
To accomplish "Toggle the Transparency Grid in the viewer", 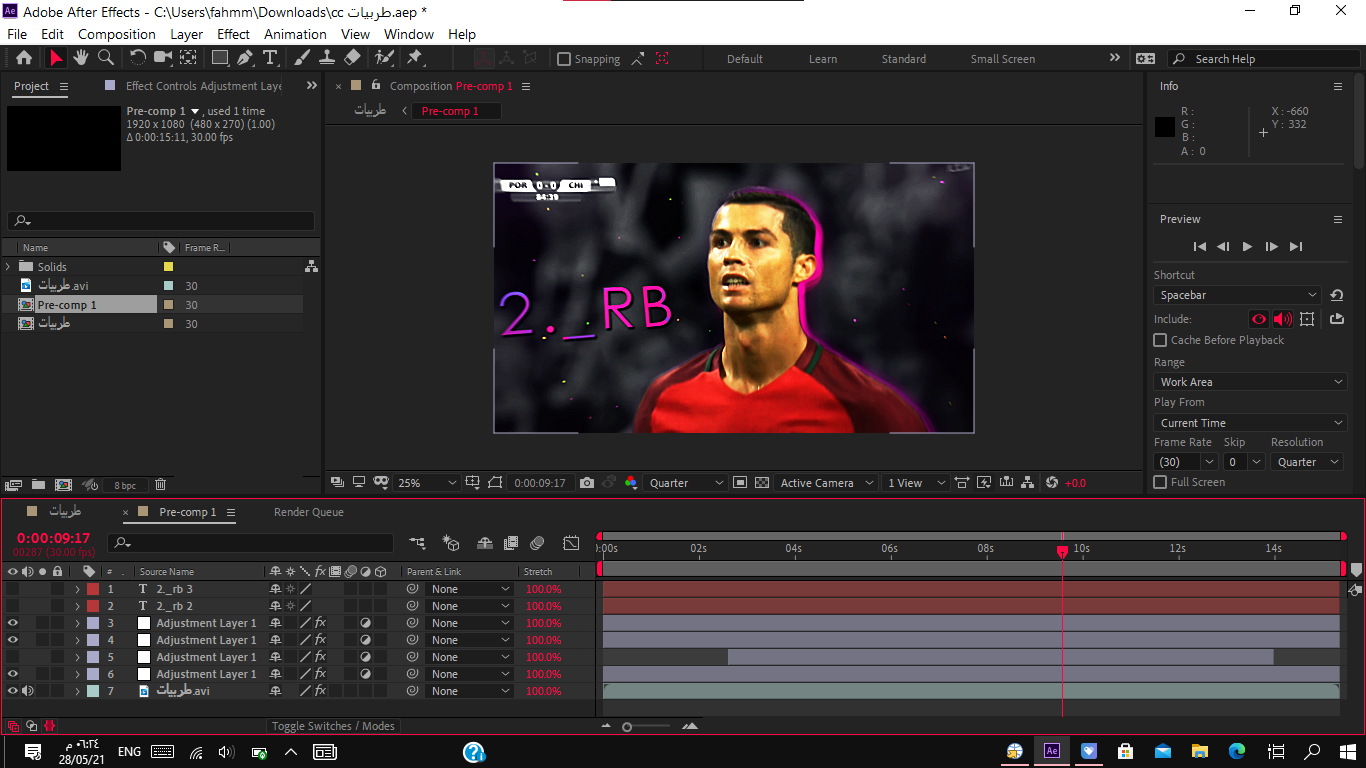I will point(762,483).
